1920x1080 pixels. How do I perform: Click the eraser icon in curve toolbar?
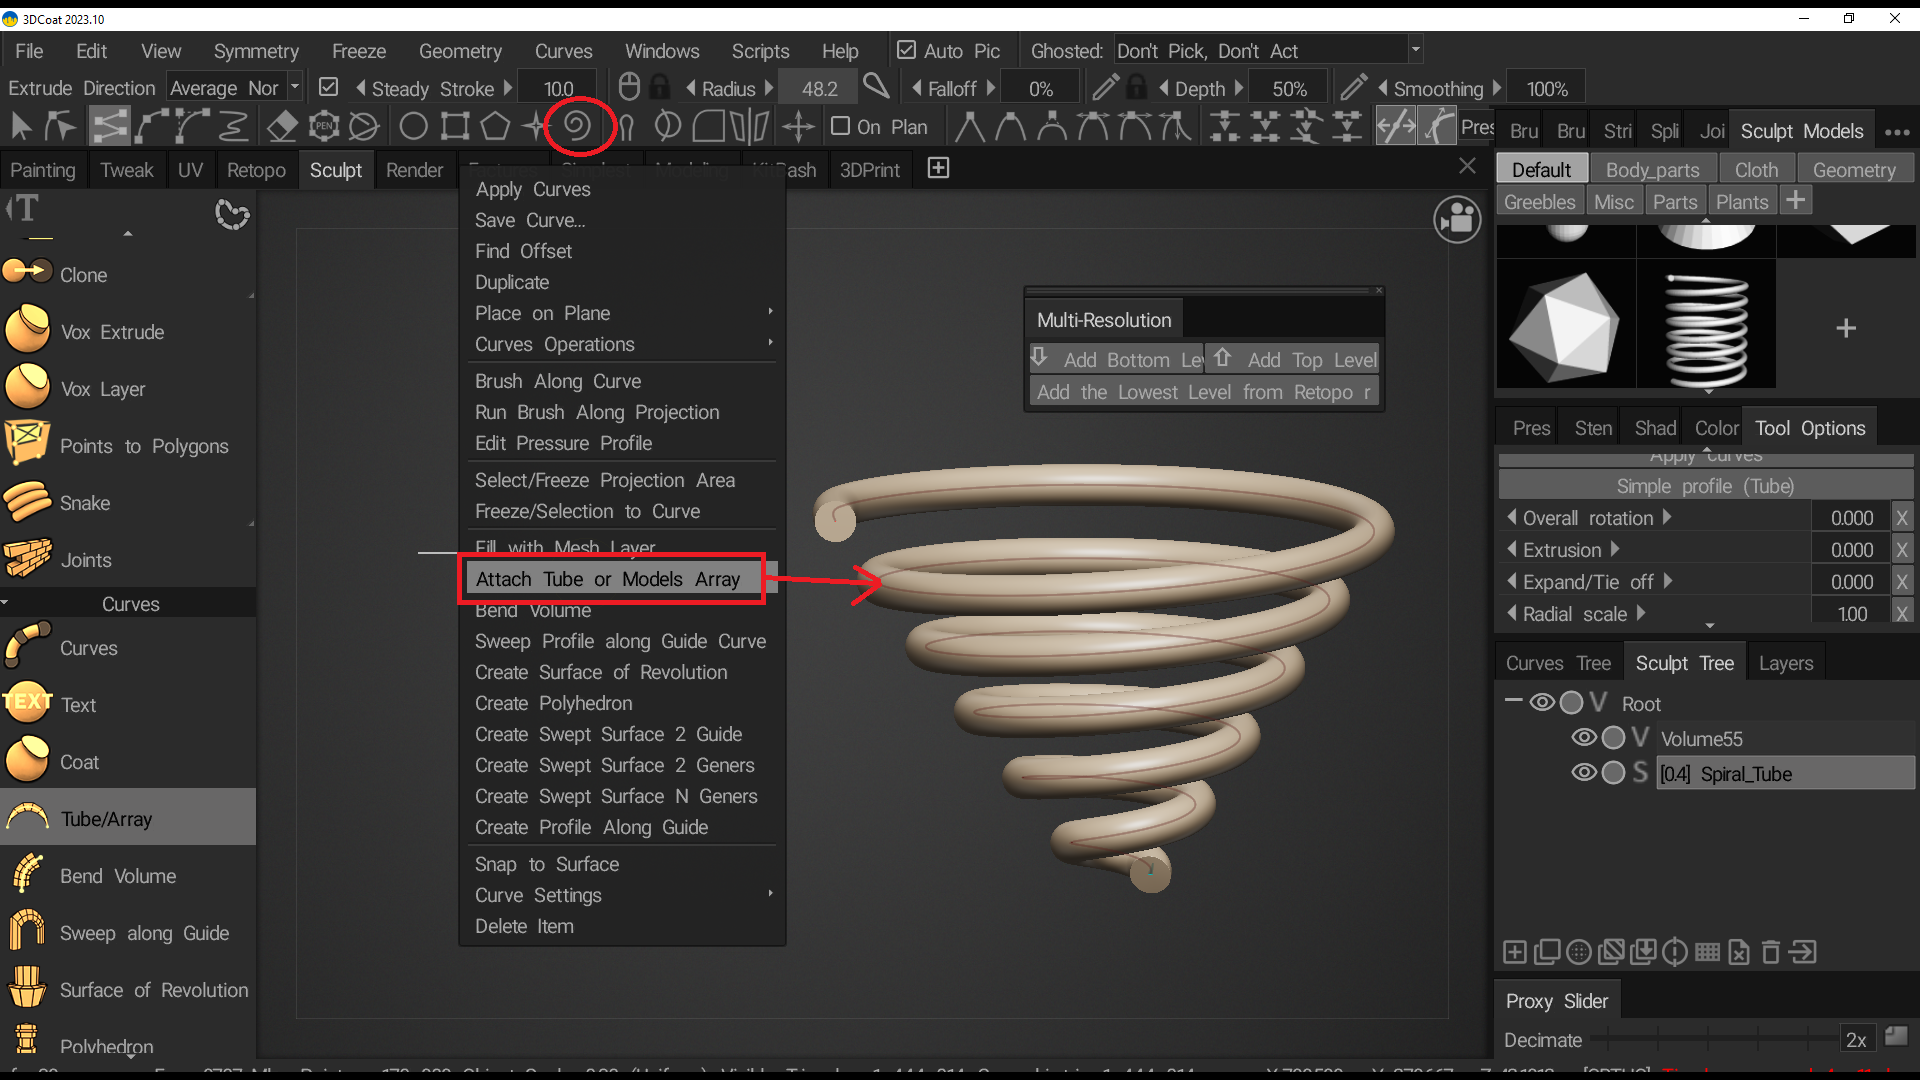[283, 127]
